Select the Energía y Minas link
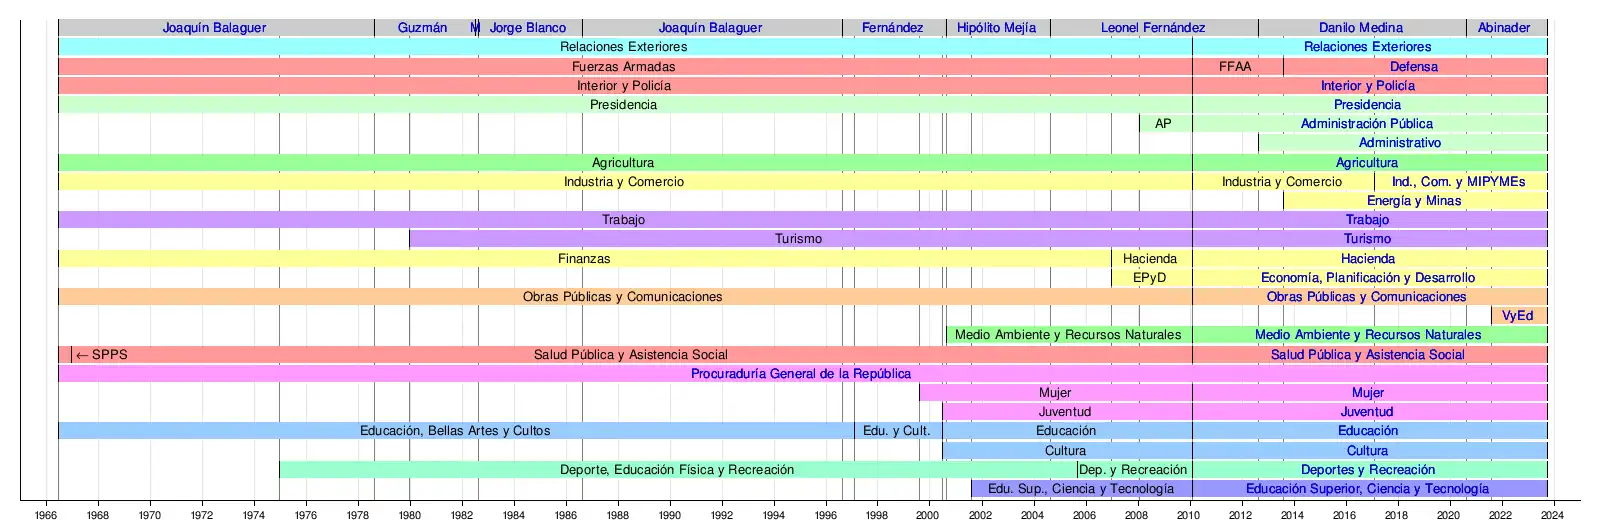 pyautogui.click(x=1413, y=201)
